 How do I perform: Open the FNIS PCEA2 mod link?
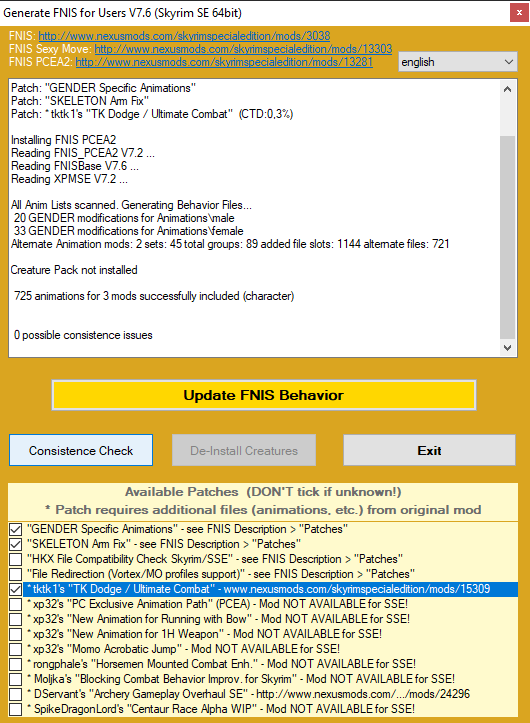[x=224, y=62]
